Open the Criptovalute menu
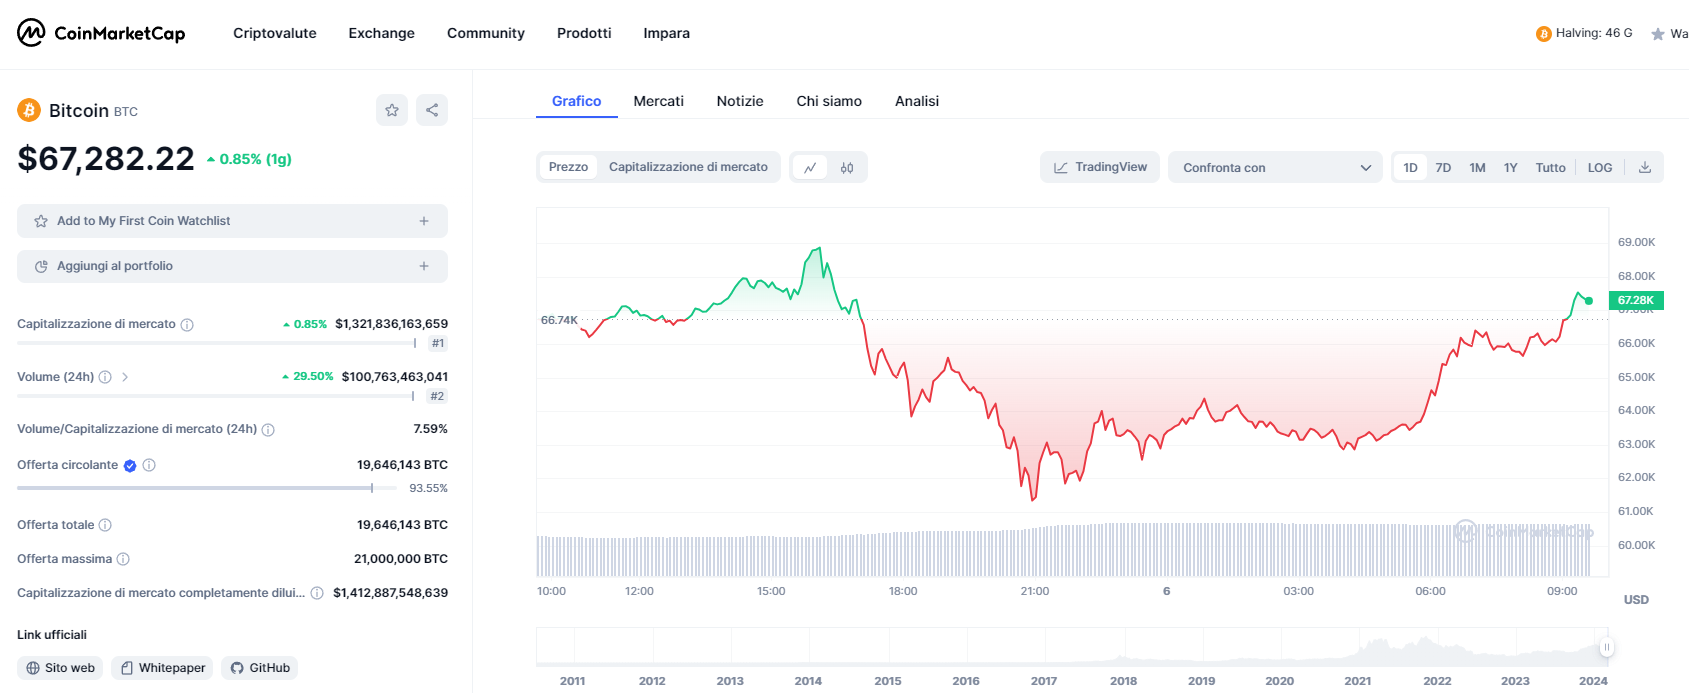Screen dimensions: 1689x693 (x=275, y=33)
